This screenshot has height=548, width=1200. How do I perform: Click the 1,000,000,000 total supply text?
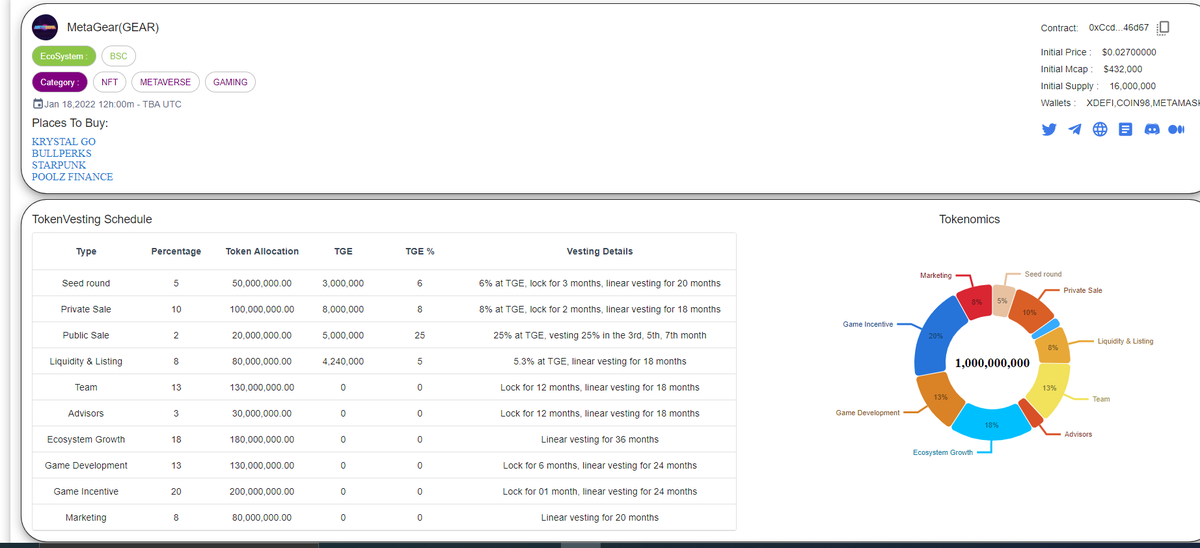coord(993,362)
